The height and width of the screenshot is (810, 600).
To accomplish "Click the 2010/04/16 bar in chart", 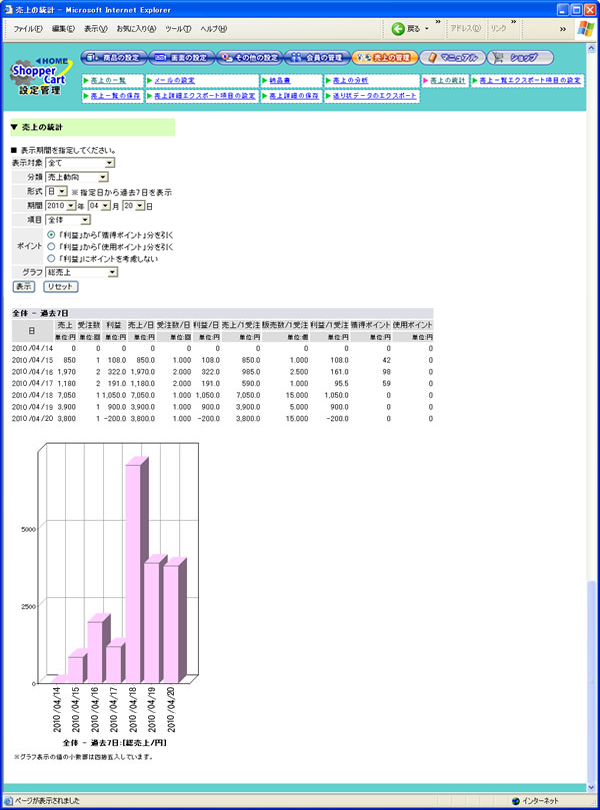I will pyautogui.click(x=95, y=652).
